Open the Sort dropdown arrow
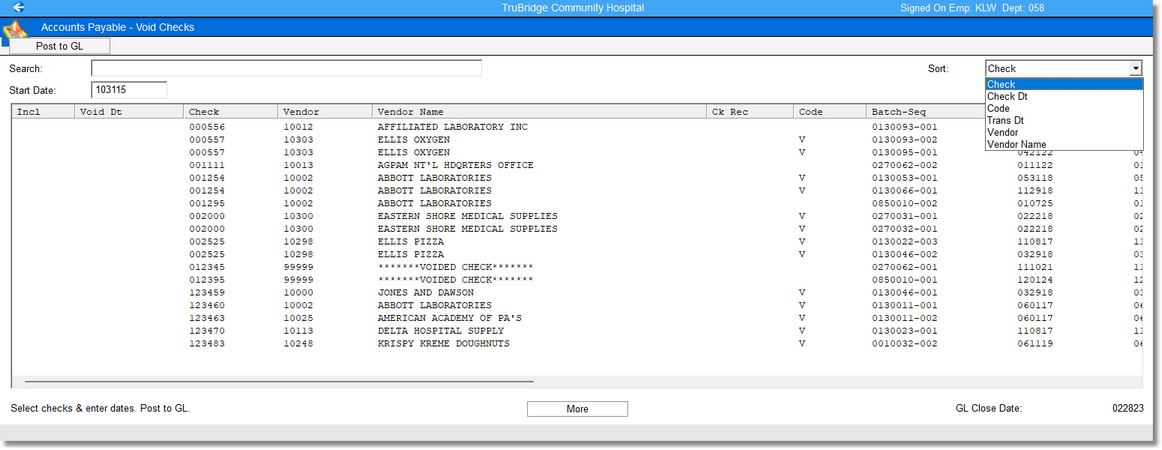The height and width of the screenshot is (450, 1162). coord(1135,68)
